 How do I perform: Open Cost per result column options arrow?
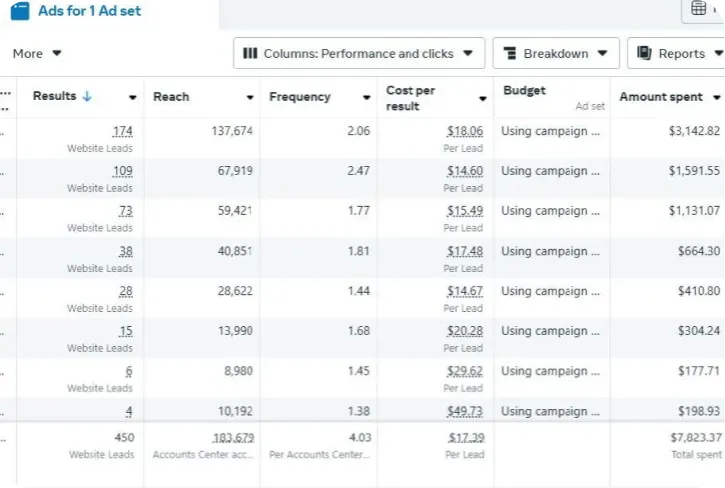click(x=483, y=98)
